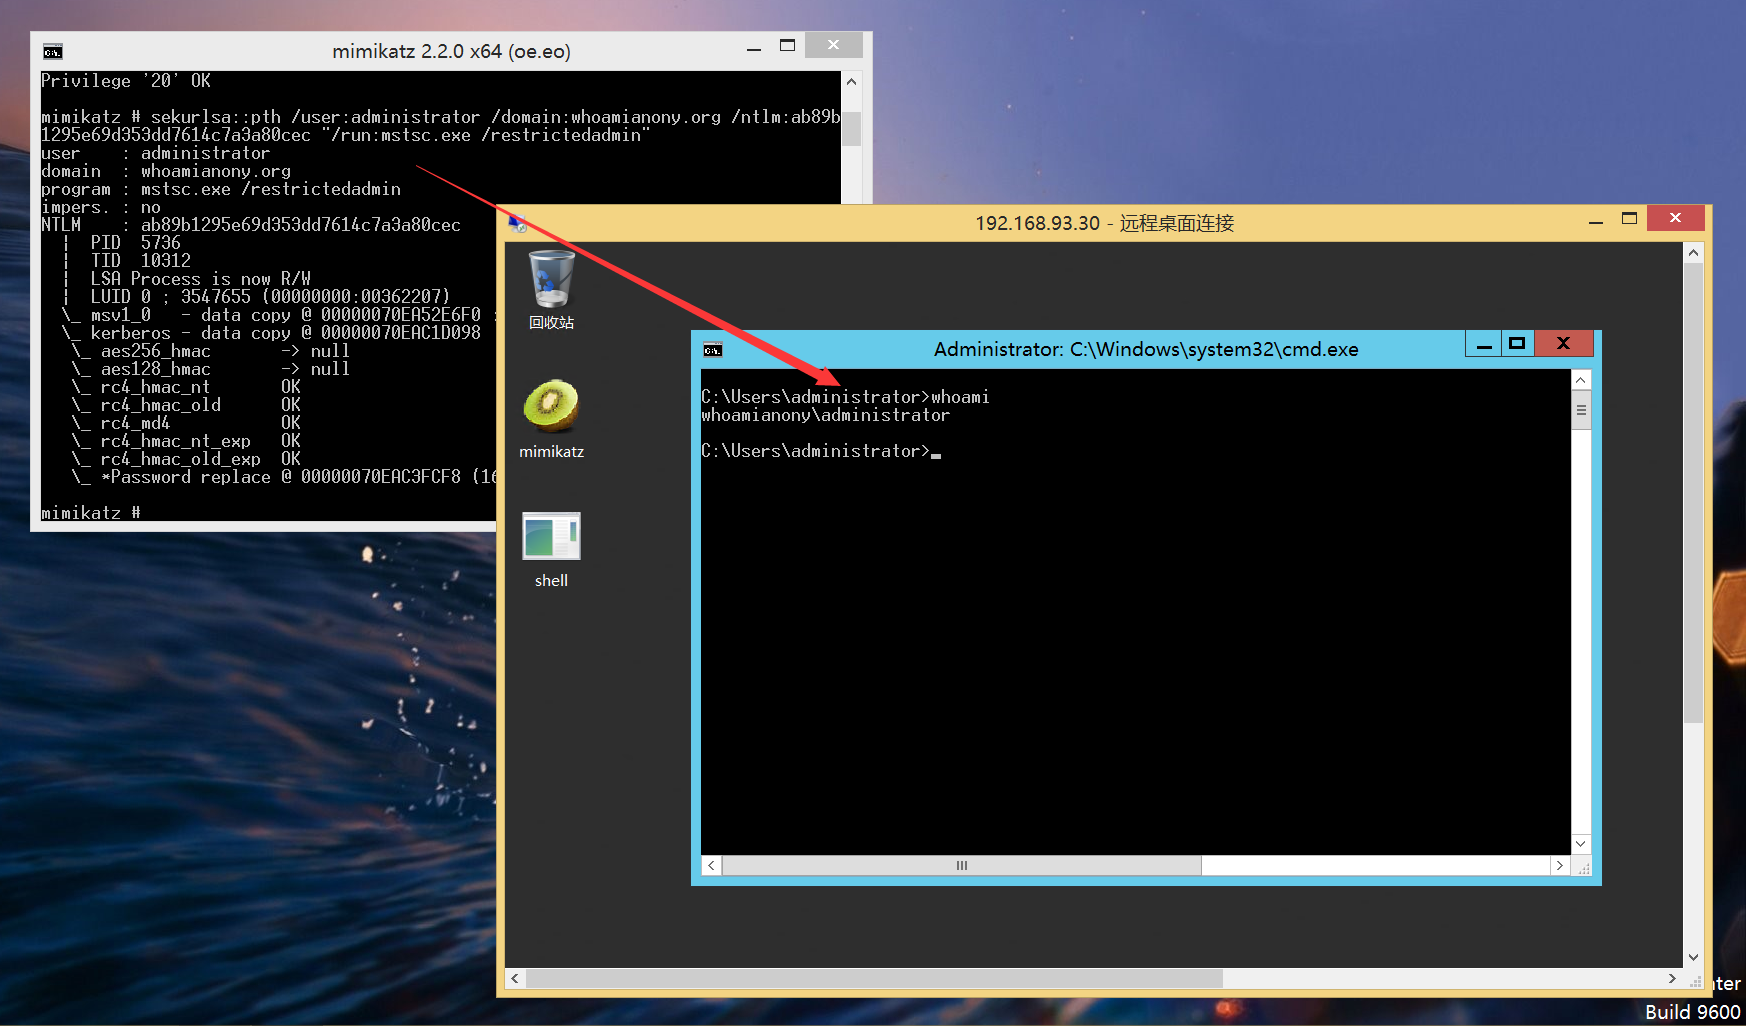The width and height of the screenshot is (1746, 1026).
Task: Click the 'rc4_hmac_nt OK' line
Action: click(x=186, y=387)
